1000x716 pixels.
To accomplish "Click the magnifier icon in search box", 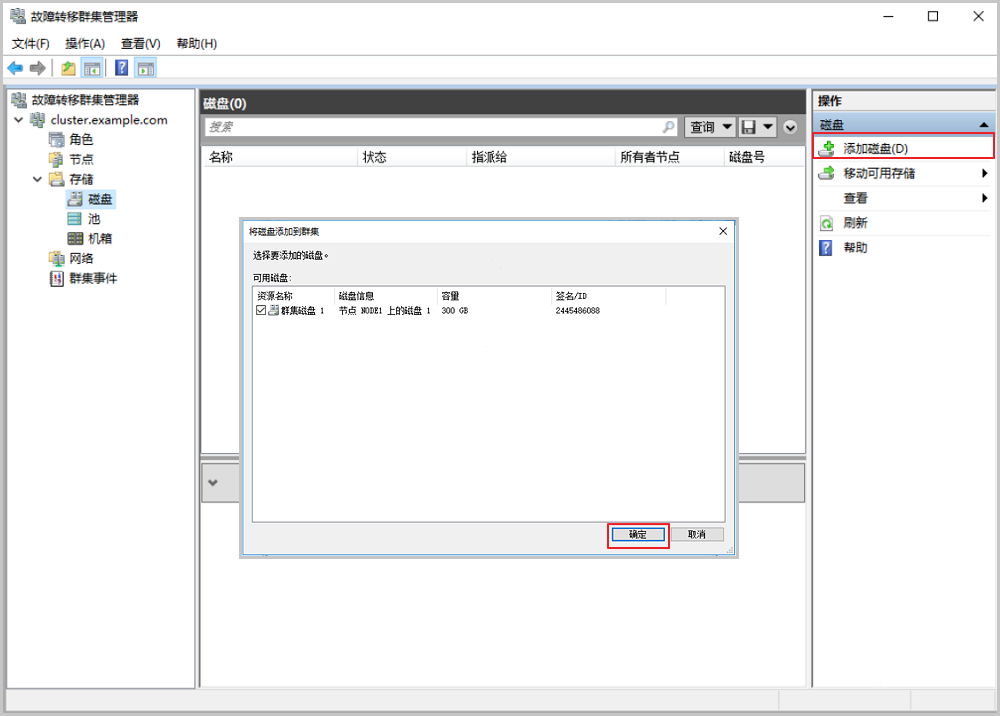I will click(669, 127).
